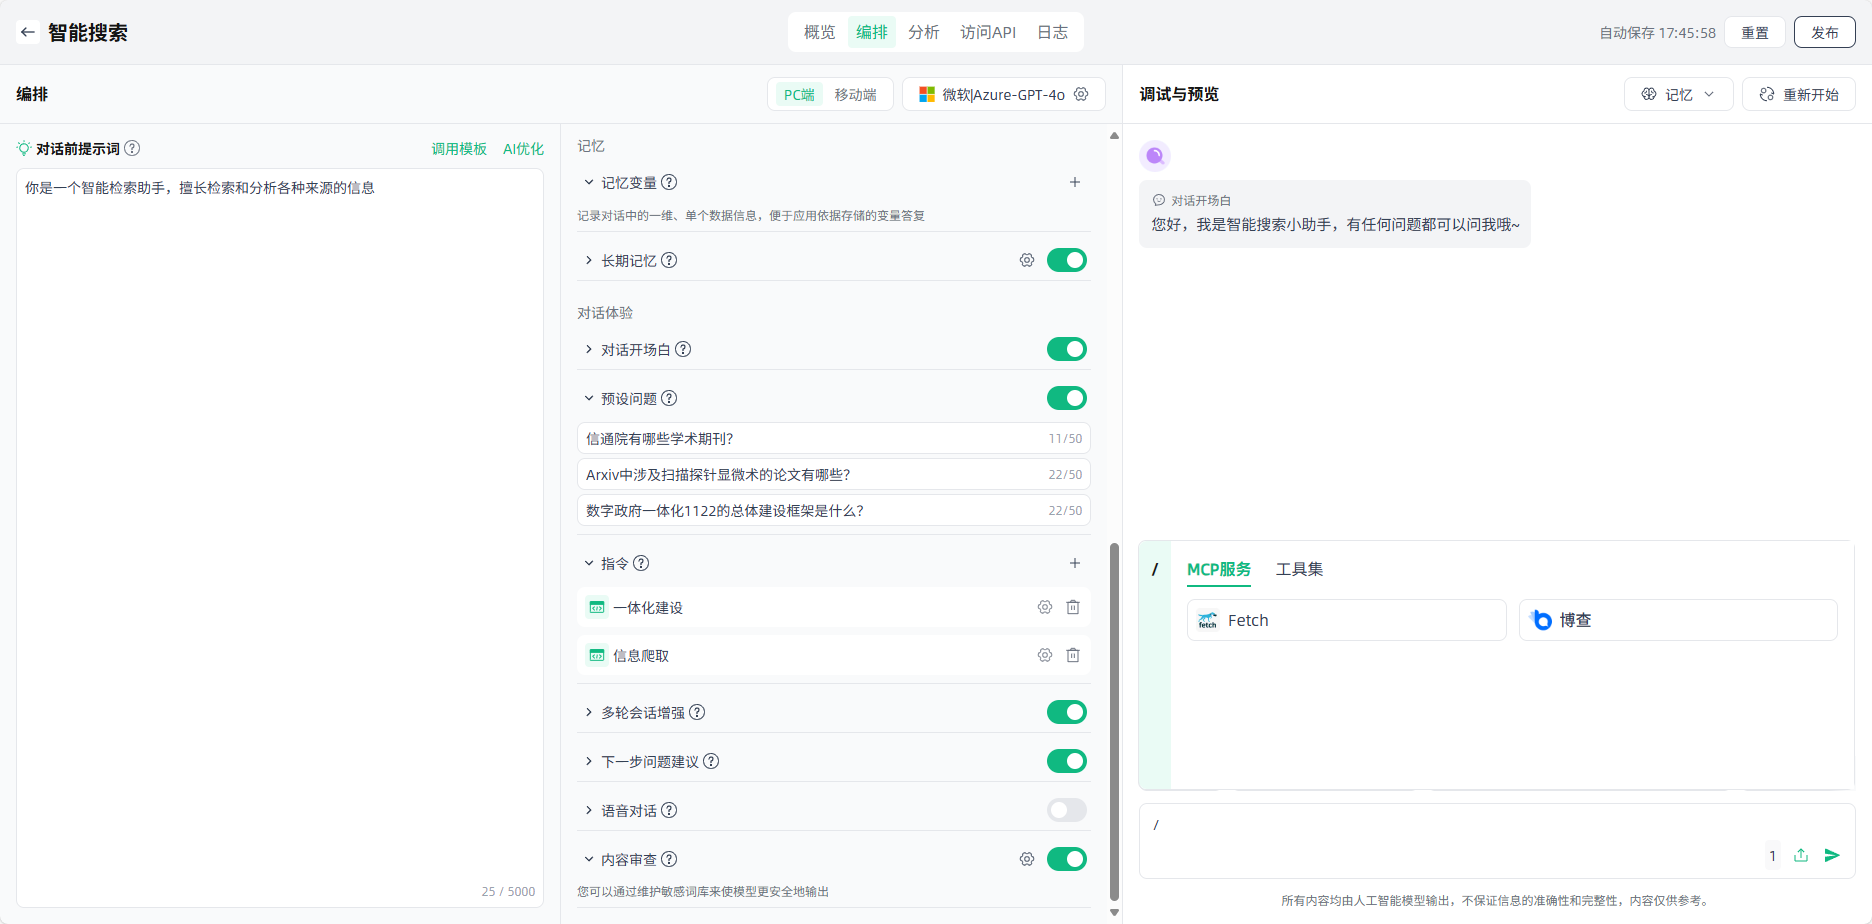Switch preview to 移动端
Viewport: 1872px width, 924px height.
click(856, 94)
